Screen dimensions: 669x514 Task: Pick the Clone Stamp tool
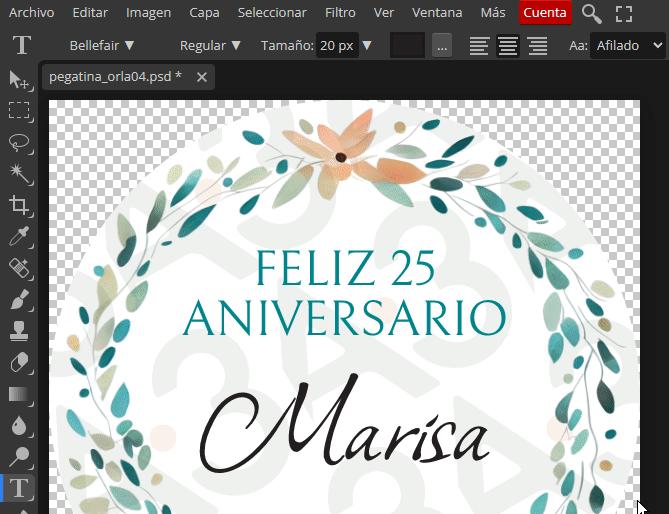[19, 331]
